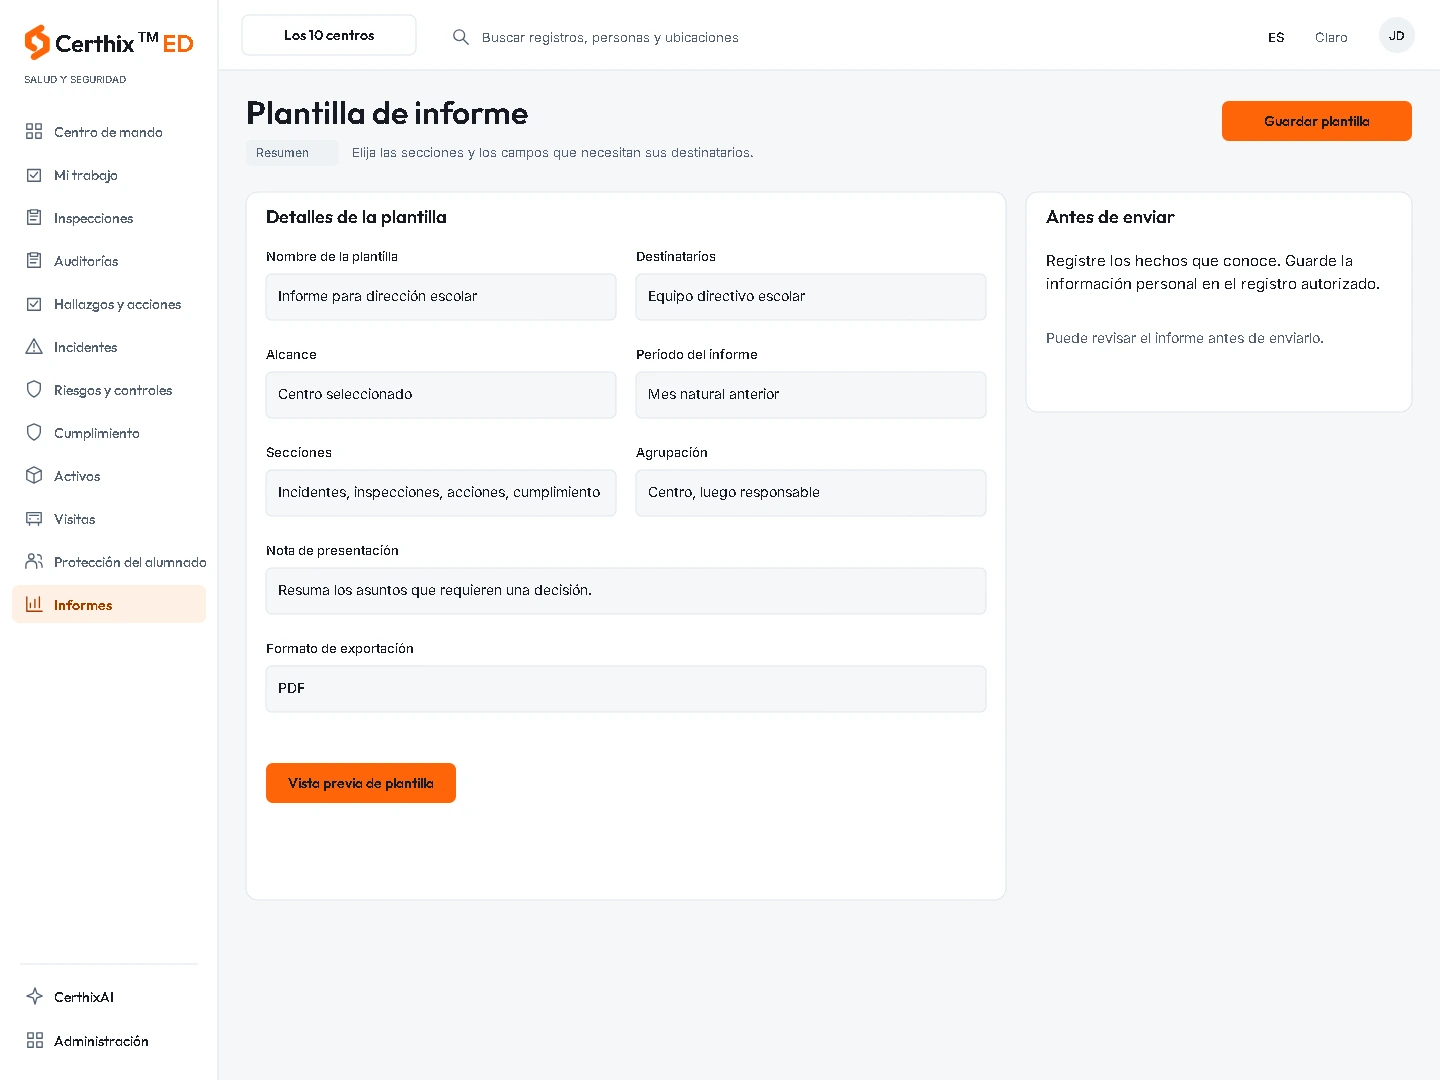This screenshot has height=1080, width=1440.
Task: Open the Centro de mando dashboard icon
Action: (34, 132)
